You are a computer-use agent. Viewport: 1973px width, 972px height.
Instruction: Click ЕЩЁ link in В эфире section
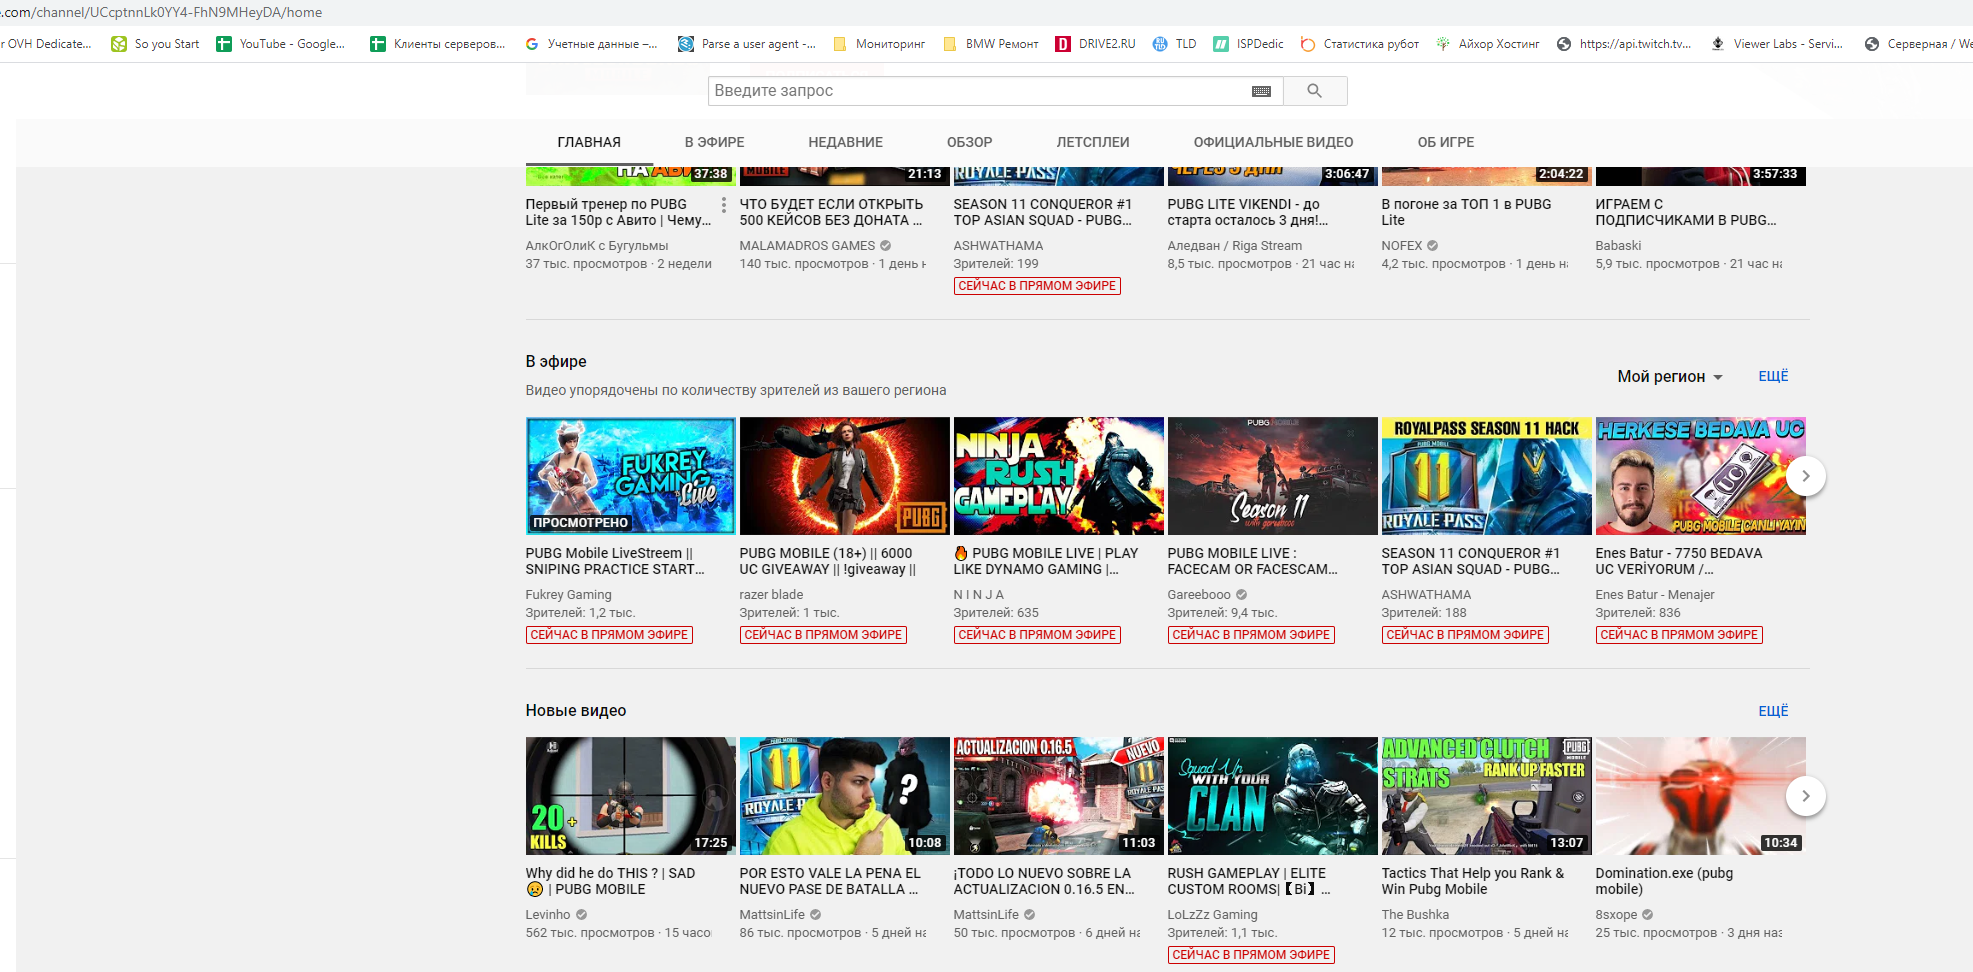[1772, 376]
